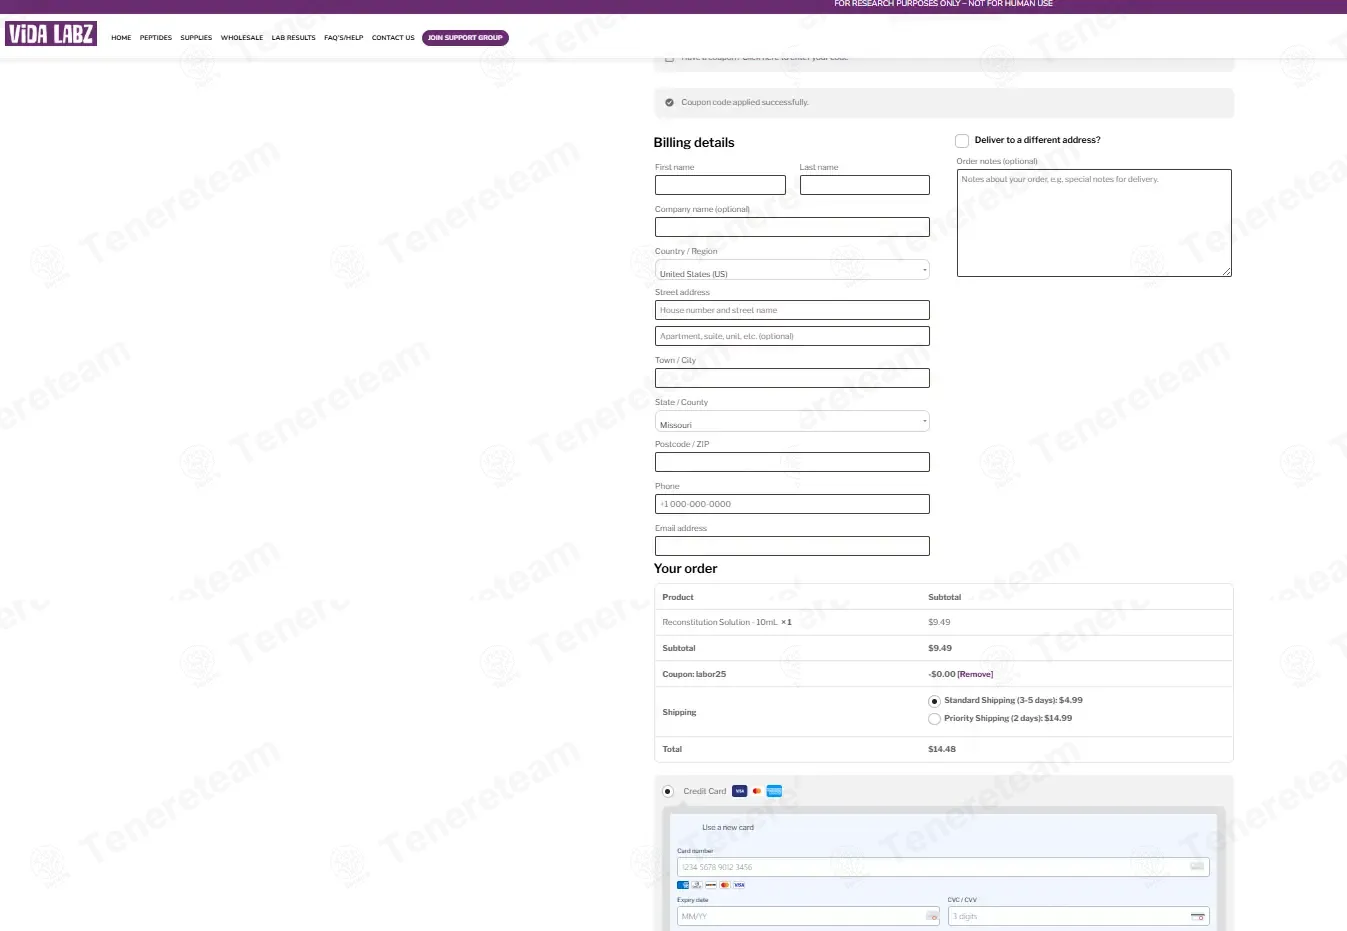Choose Priority Shipping (2 days) option
The image size is (1347, 931).
coord(934,719)
